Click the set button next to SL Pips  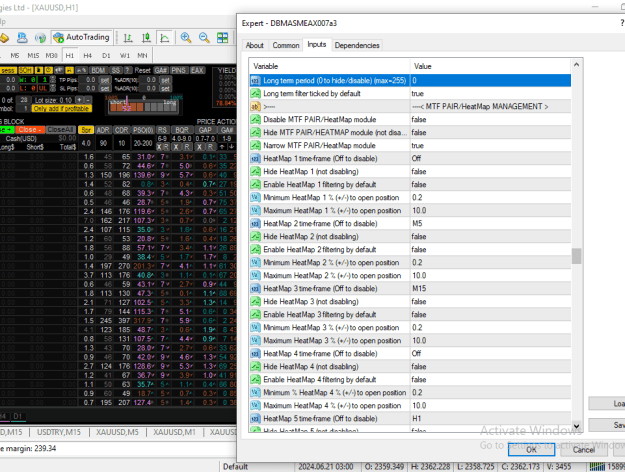pos(105,88)
